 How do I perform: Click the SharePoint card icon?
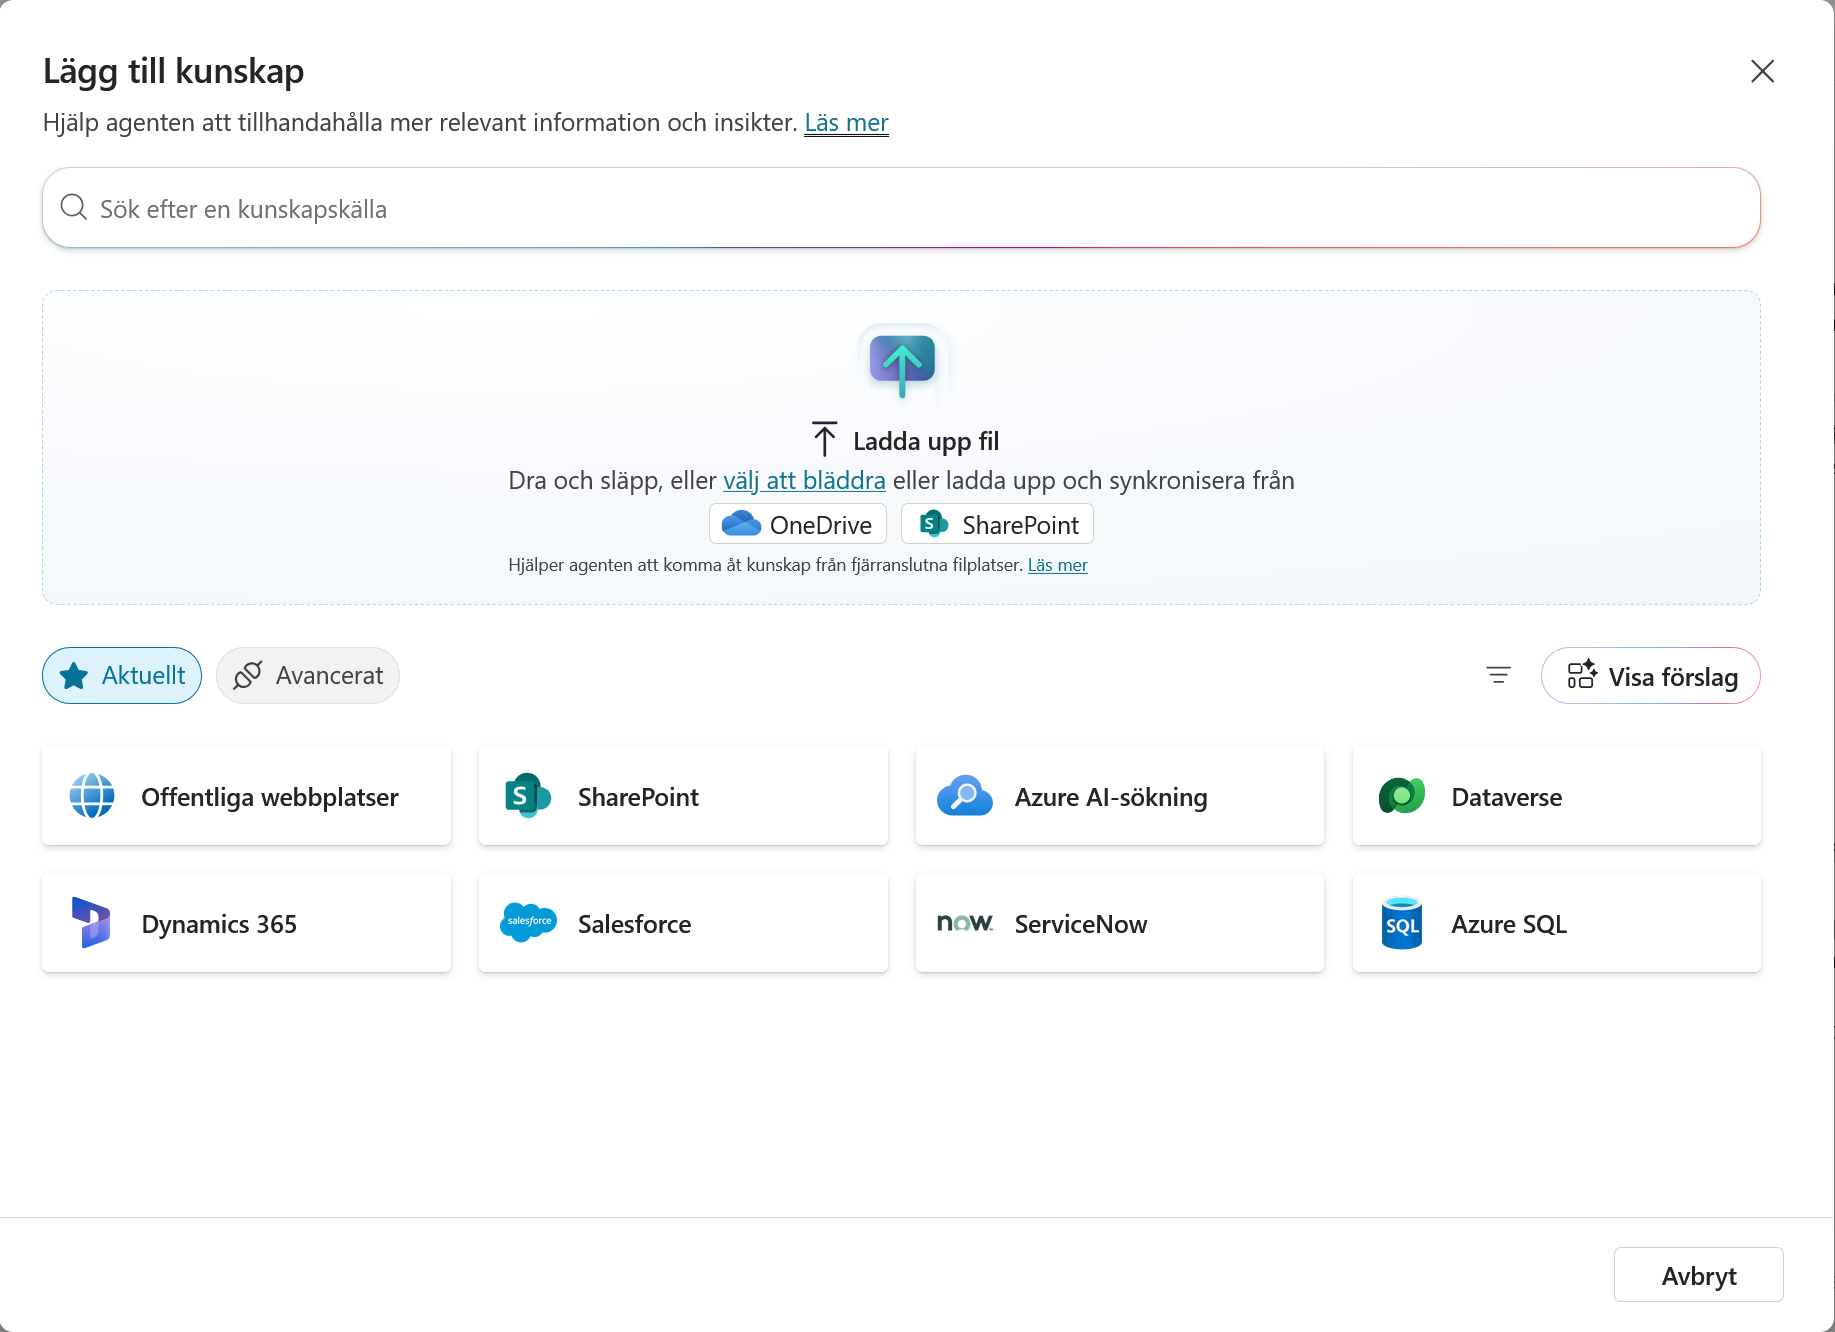pos(528,796)
